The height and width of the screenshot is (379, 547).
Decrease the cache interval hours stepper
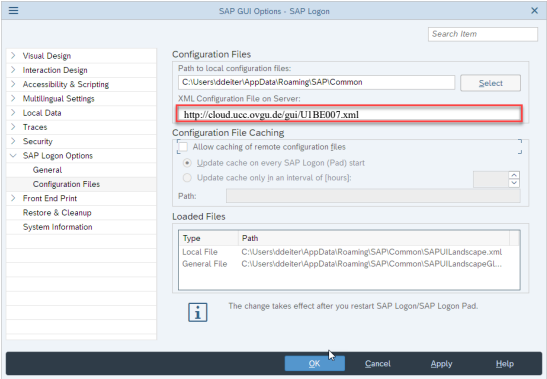tap(514, 183)
